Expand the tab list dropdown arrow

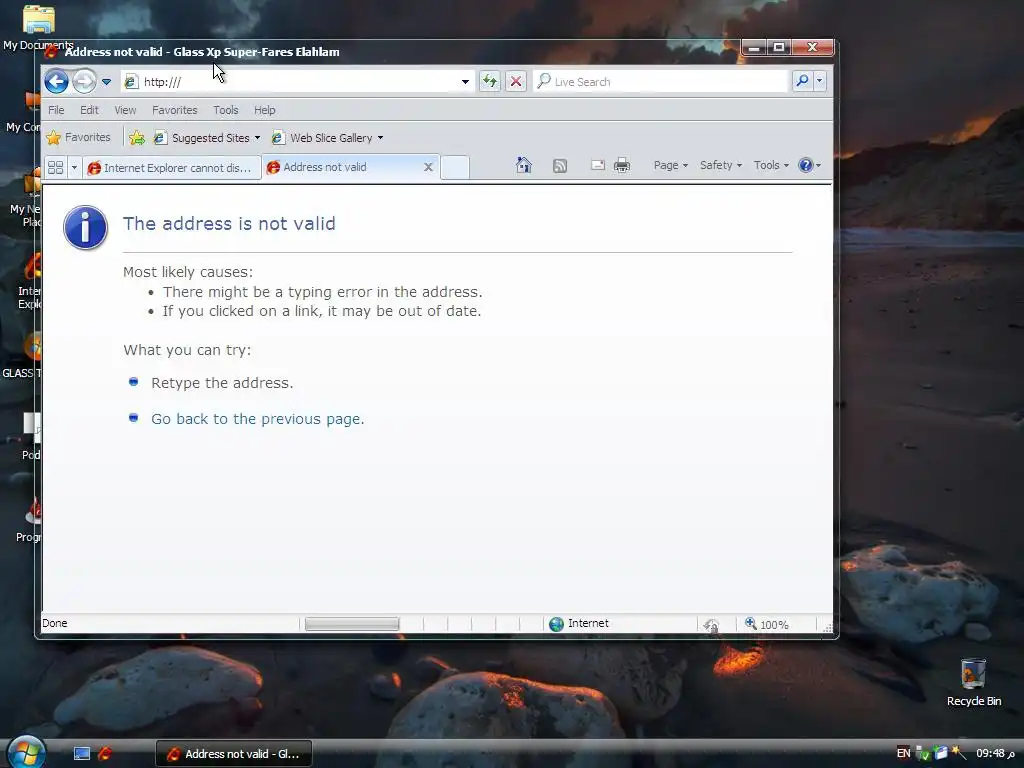[x=74, y=168]
